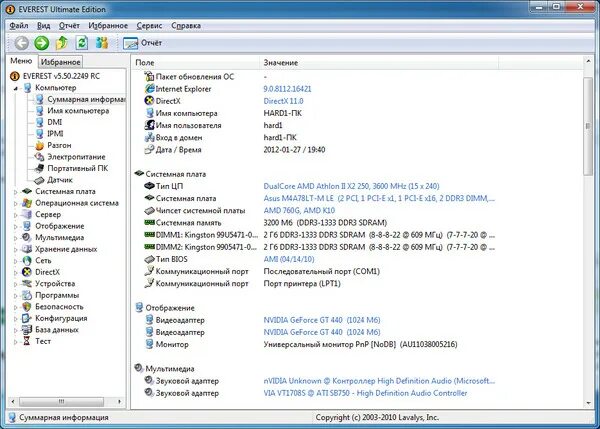Expand the Программы tree node

16,295
